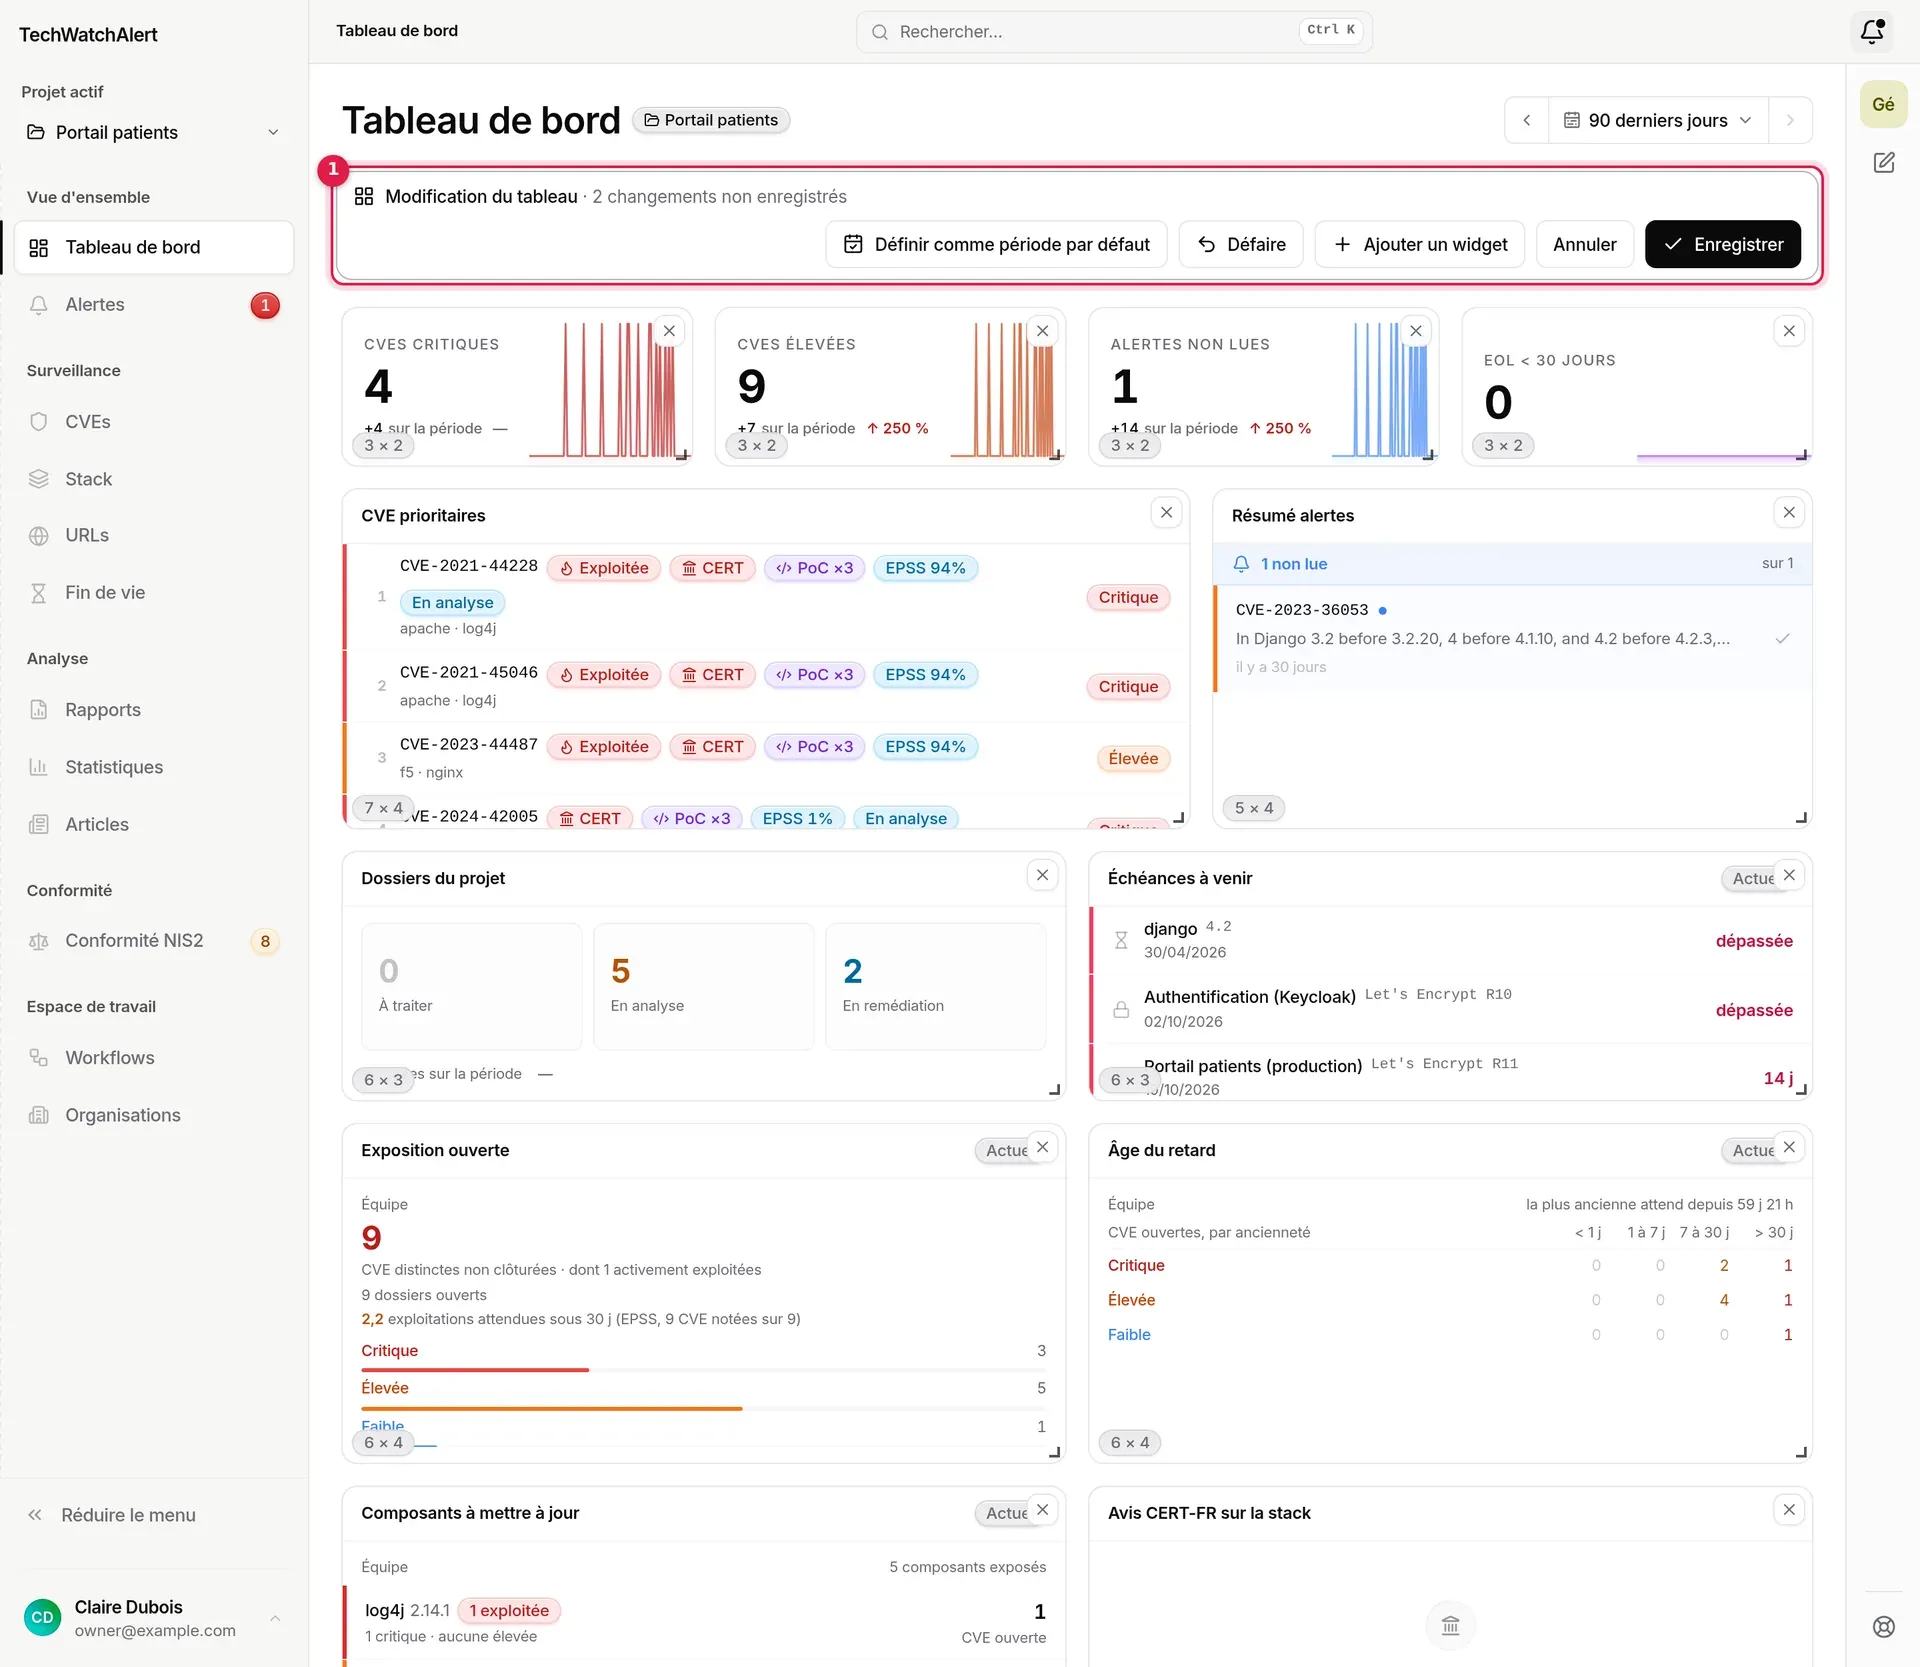Open Alertes in the sidebar

click(x=153, y=305)
